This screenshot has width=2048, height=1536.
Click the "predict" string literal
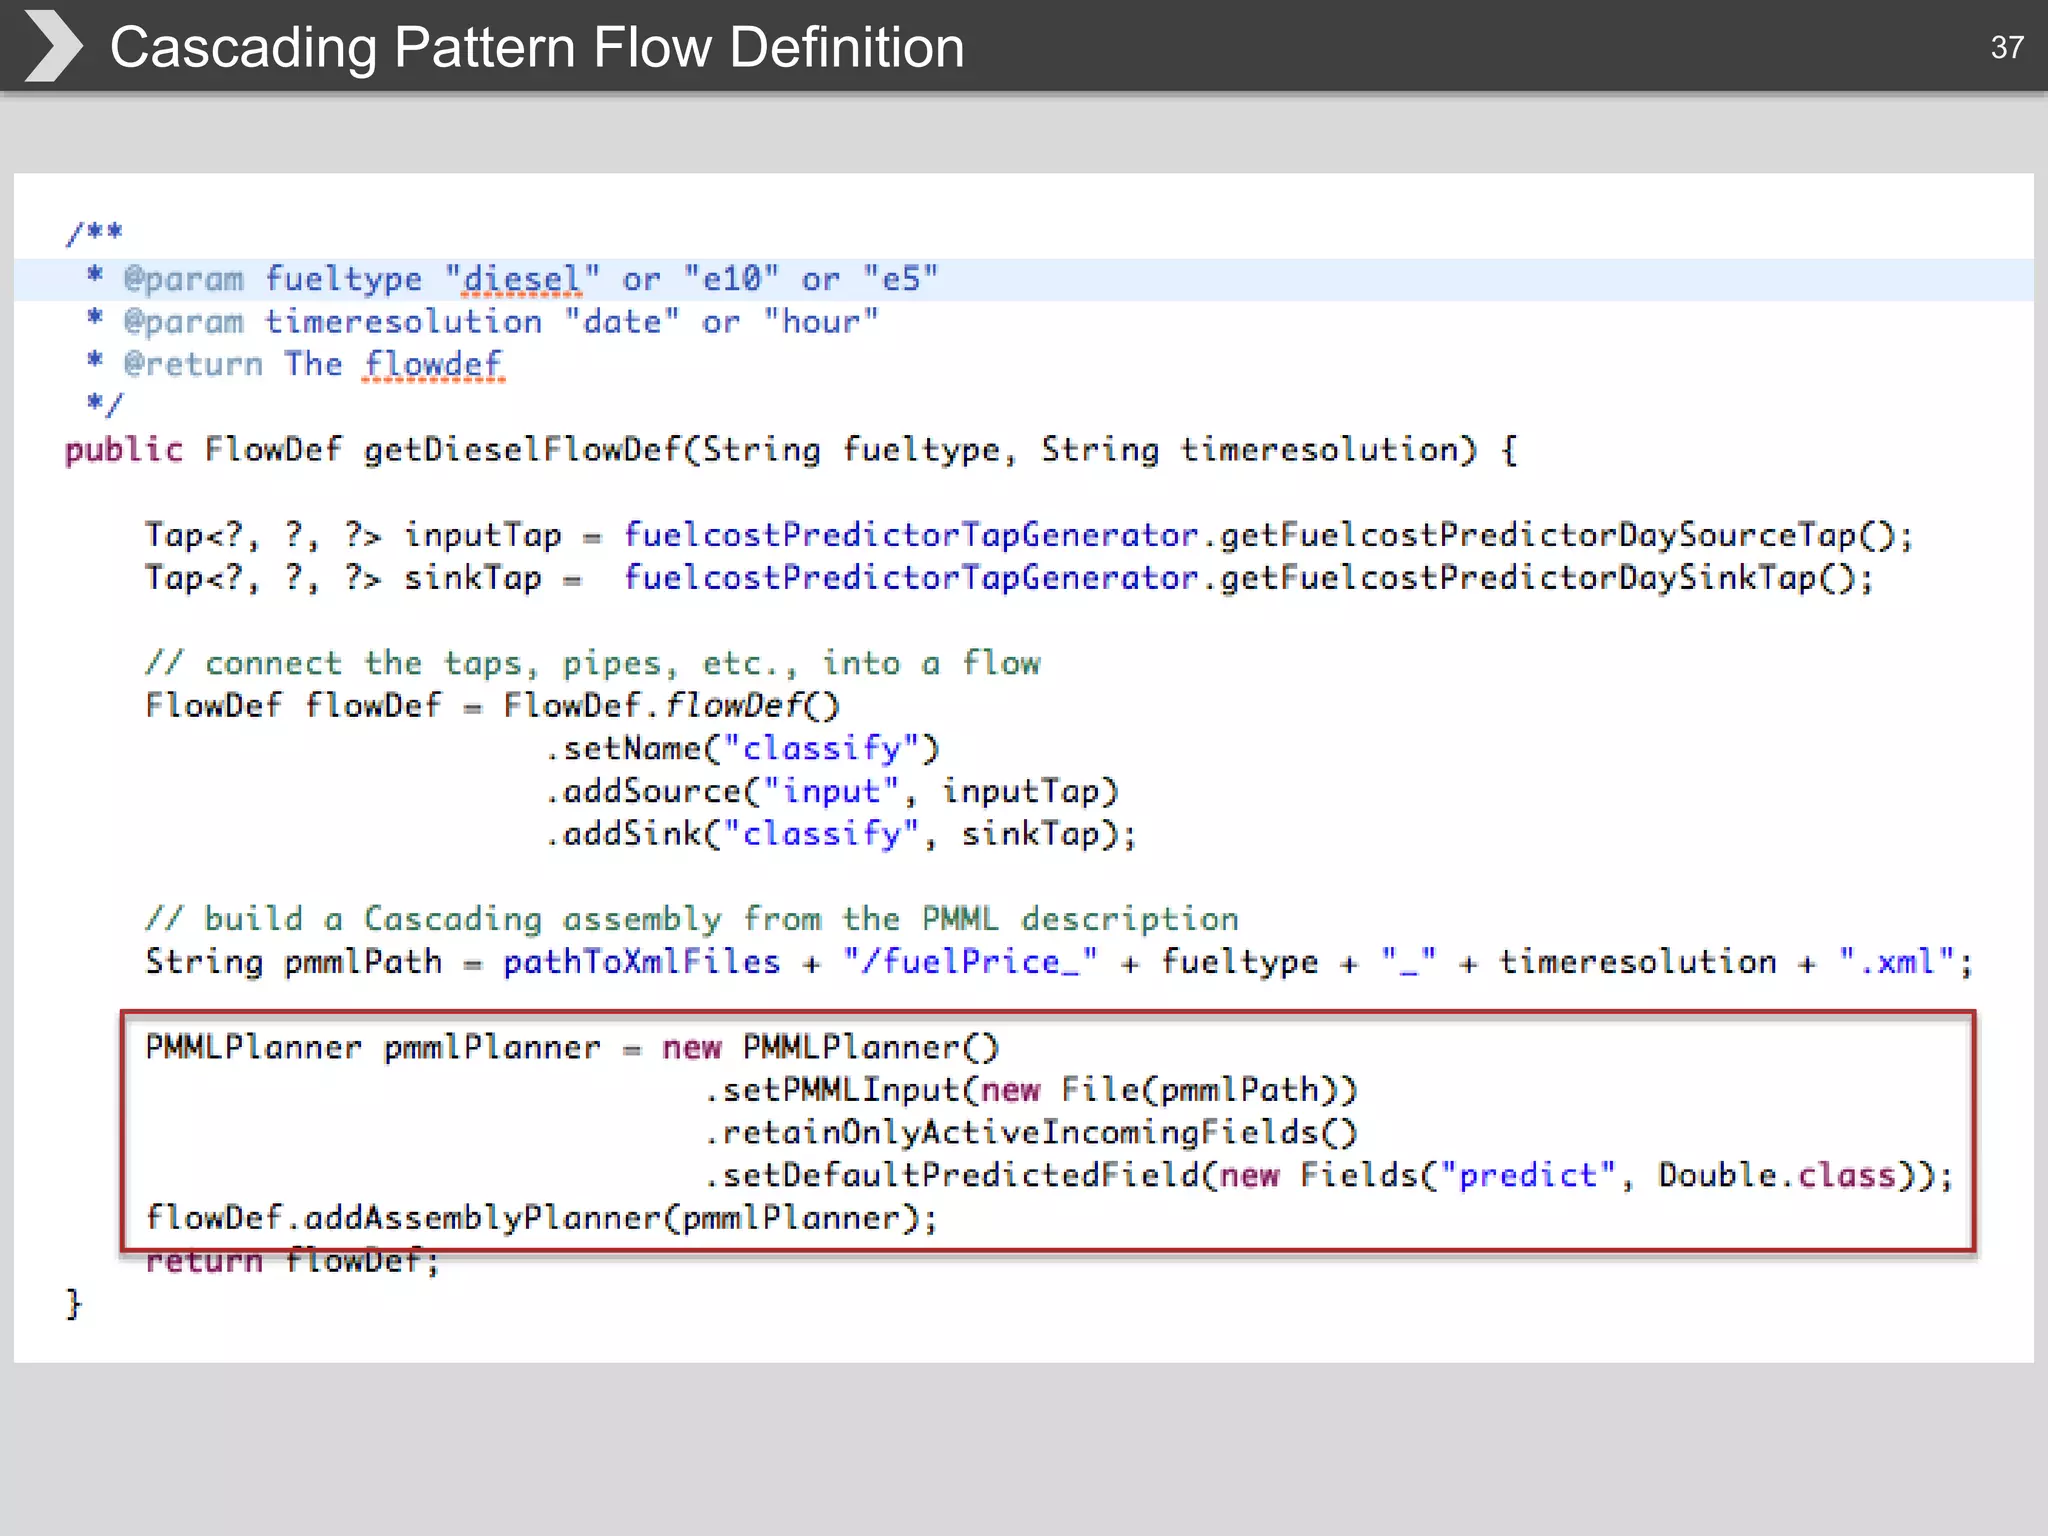[x=1528, y=1176]
